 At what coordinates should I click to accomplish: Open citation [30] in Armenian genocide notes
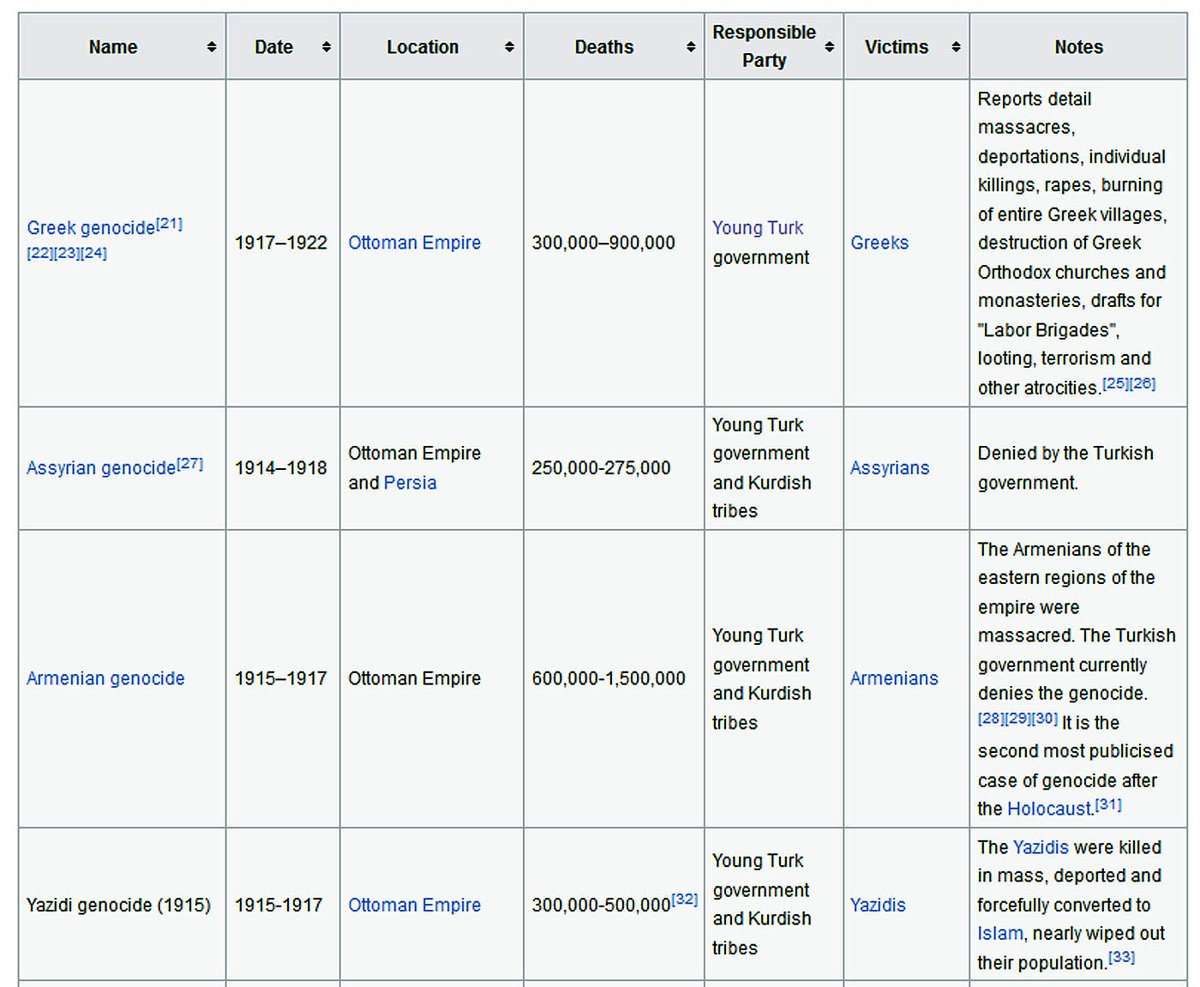(1045, 718)
